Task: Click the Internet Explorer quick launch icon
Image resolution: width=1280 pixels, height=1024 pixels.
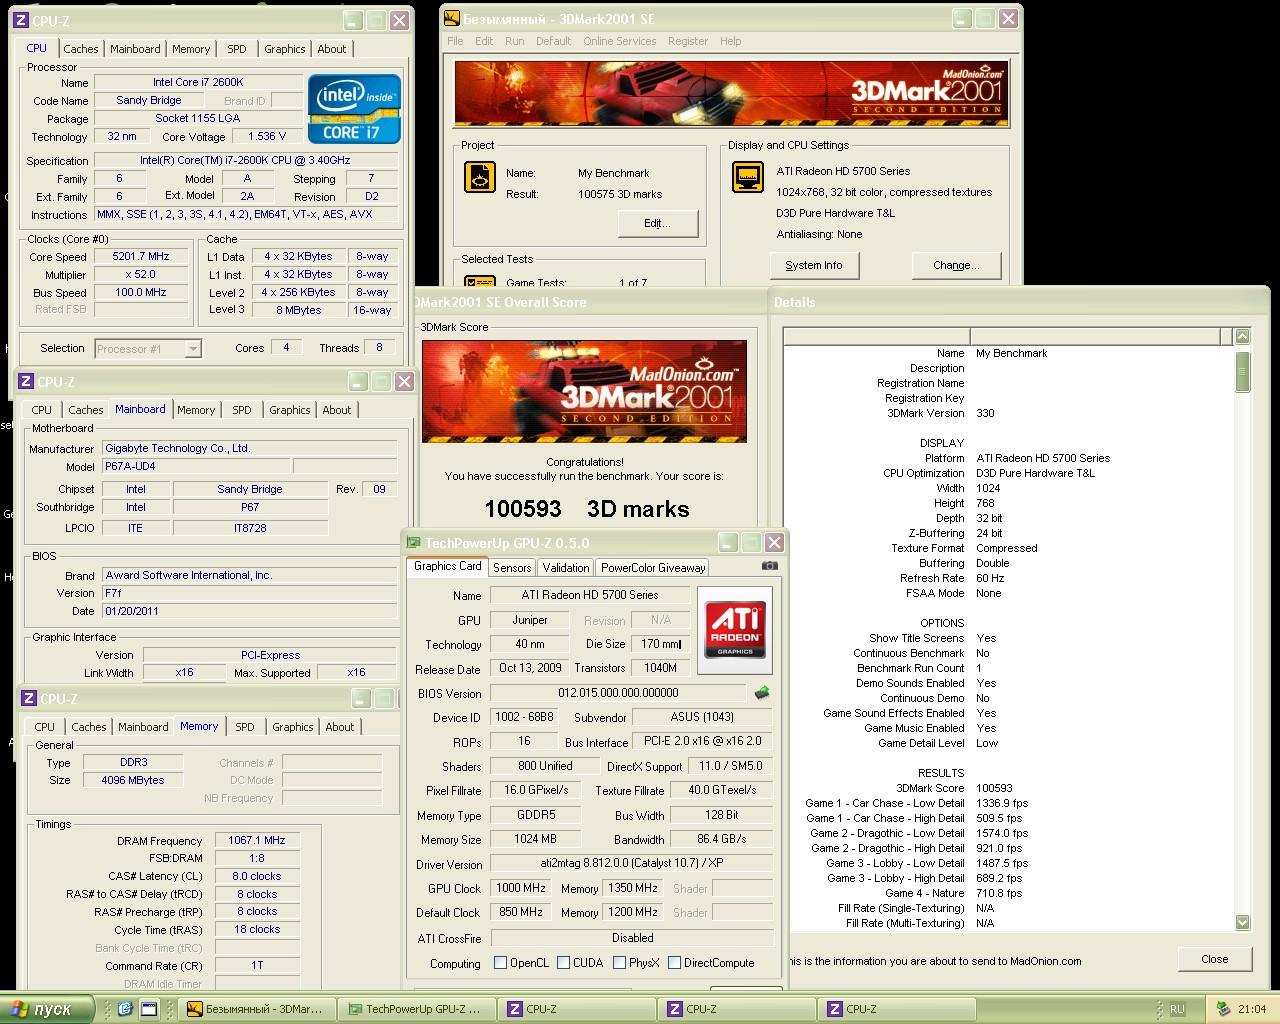Action: [124, 1009]
